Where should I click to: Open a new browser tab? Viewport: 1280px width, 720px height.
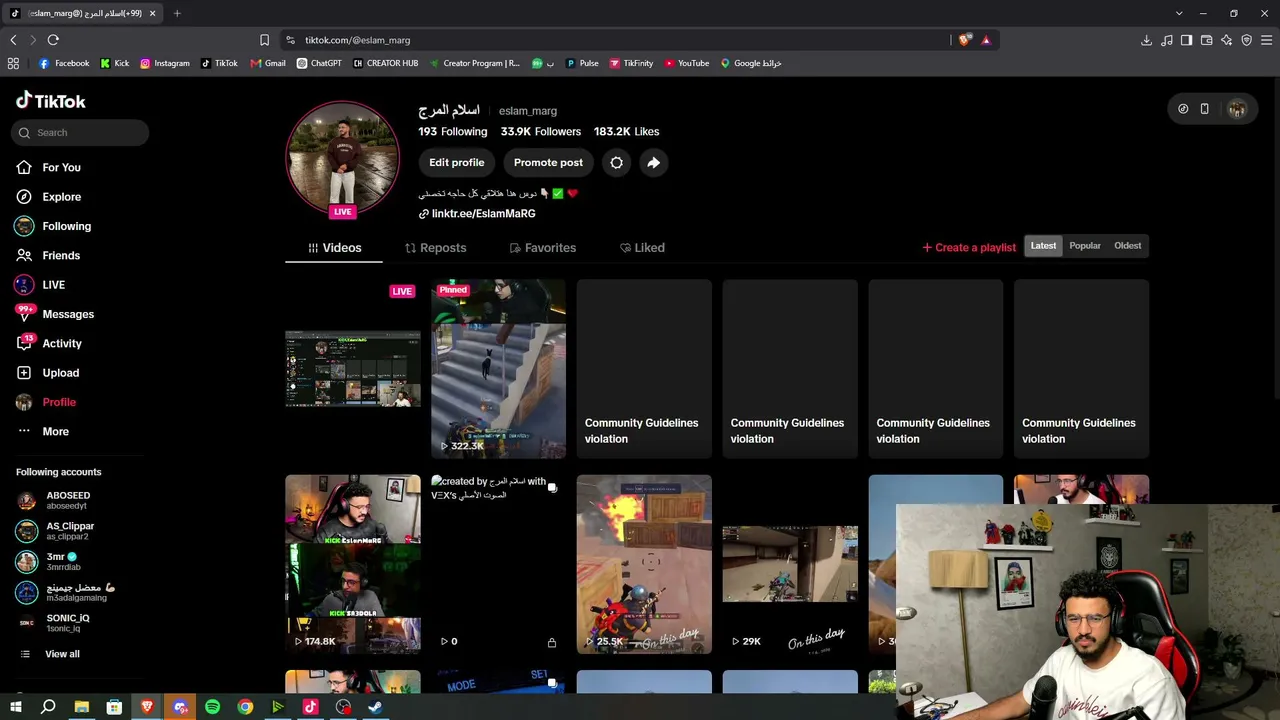[x=177, y=13]
